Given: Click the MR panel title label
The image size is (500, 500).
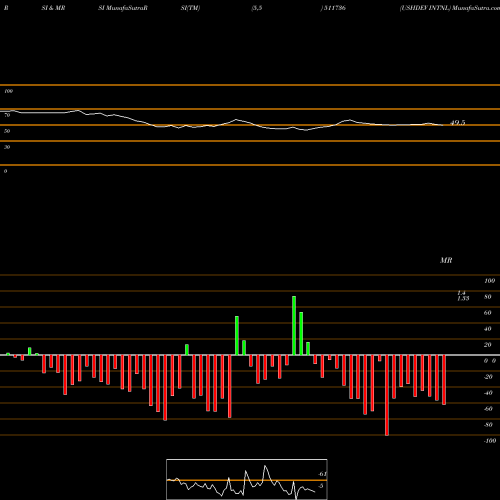Looking at the screenshot, I should [x=446, y=260].
